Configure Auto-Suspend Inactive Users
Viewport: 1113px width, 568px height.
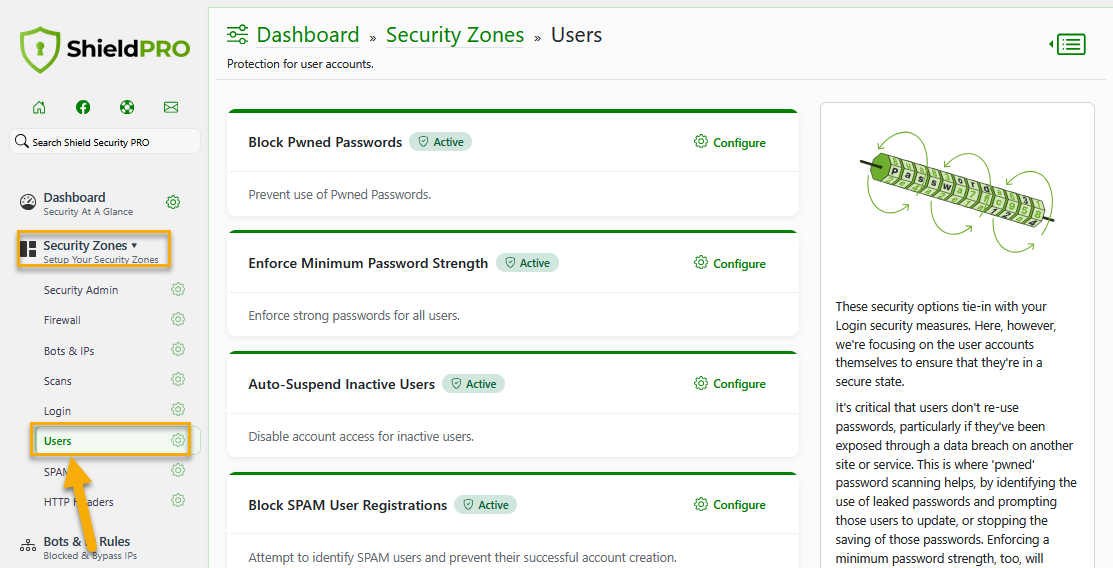pos(730,384)
